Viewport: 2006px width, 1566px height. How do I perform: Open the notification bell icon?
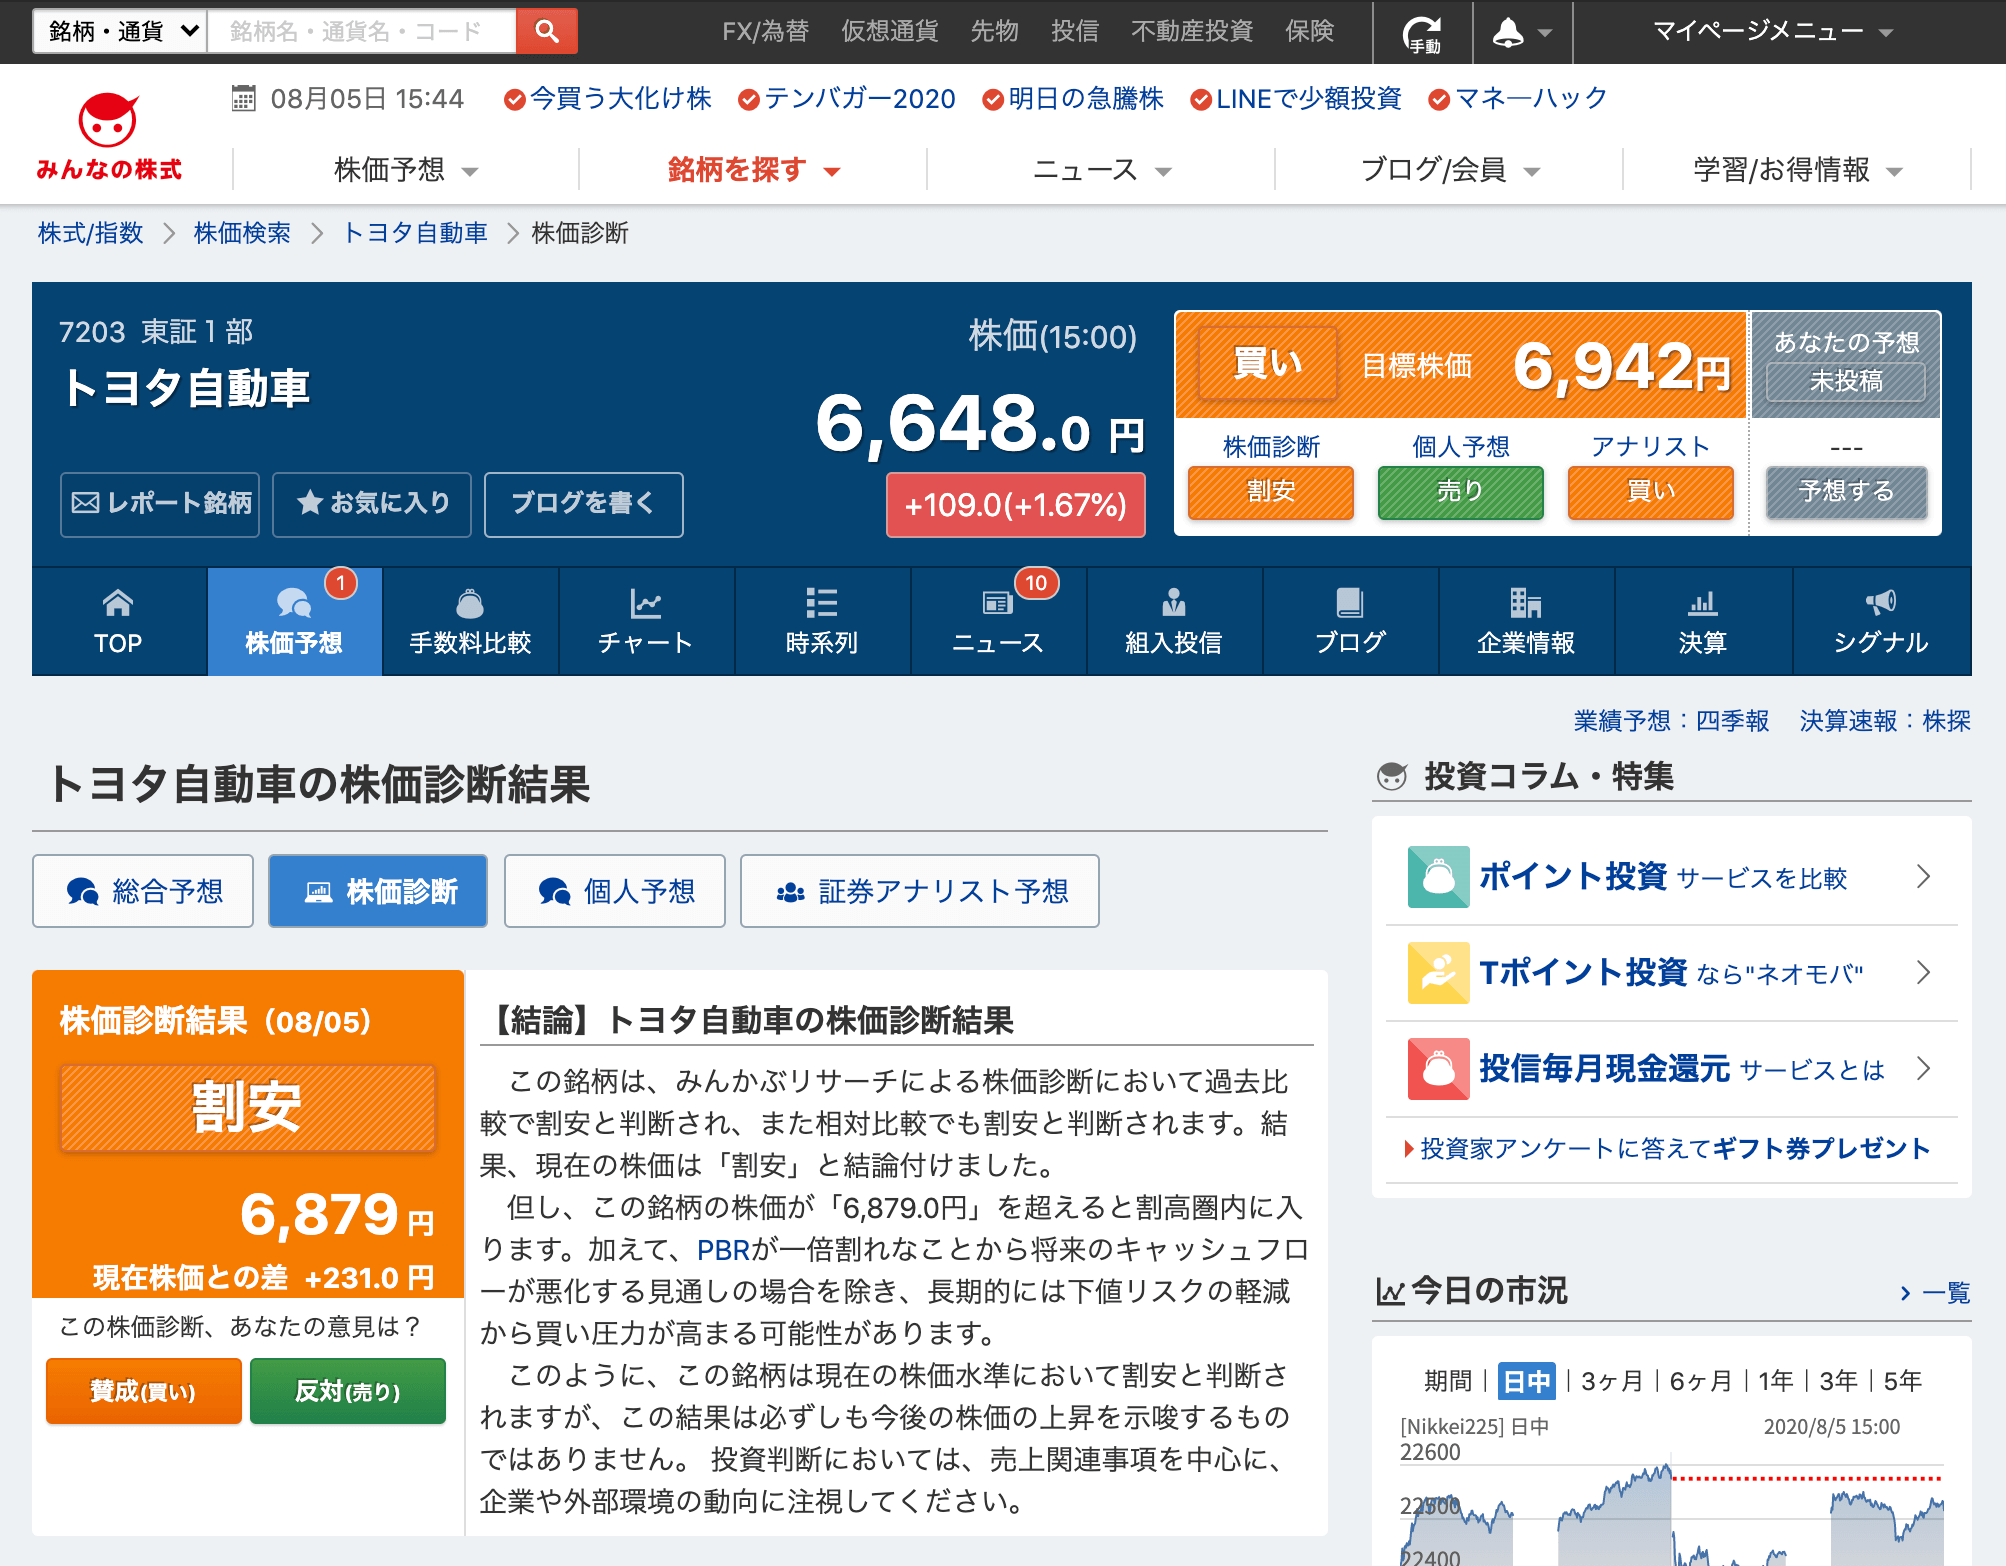1509,33
